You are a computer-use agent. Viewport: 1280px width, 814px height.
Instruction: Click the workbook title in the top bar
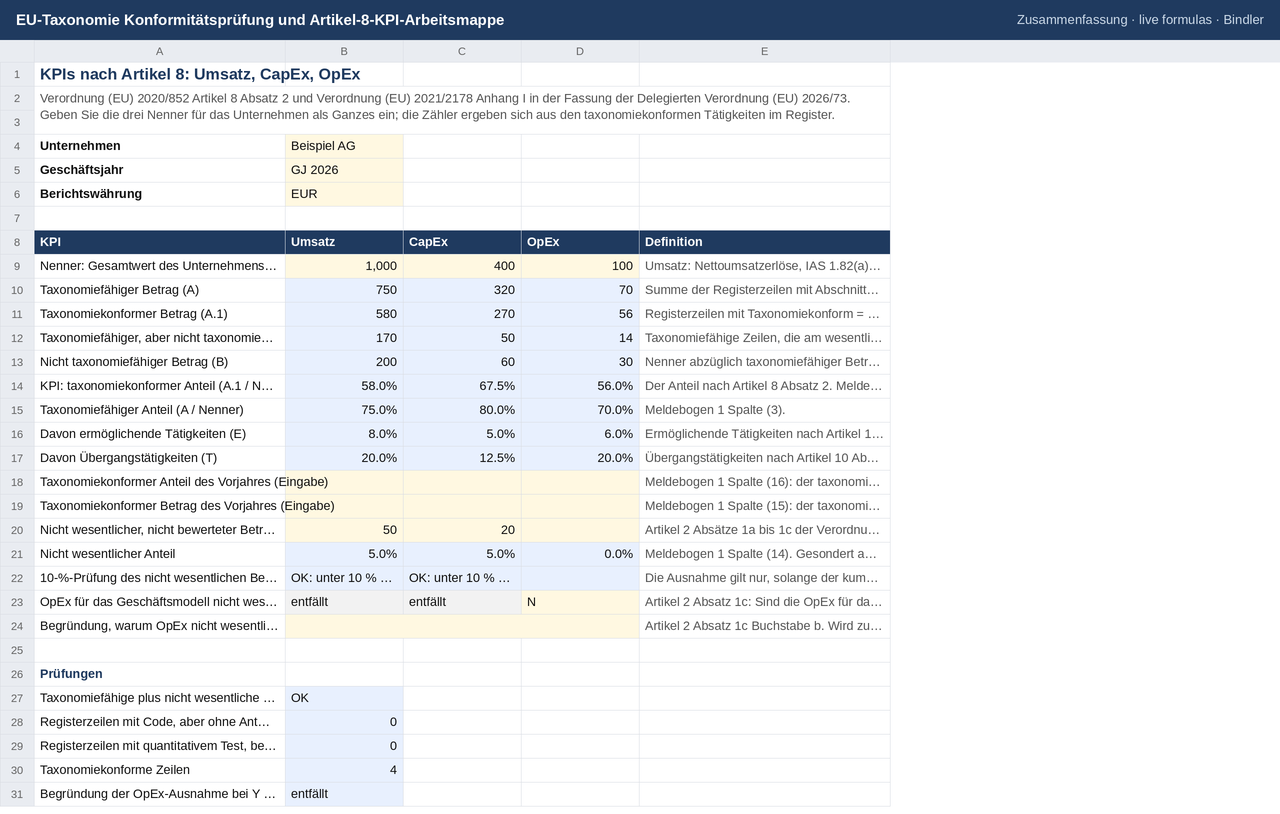click(x=260, y=20)
